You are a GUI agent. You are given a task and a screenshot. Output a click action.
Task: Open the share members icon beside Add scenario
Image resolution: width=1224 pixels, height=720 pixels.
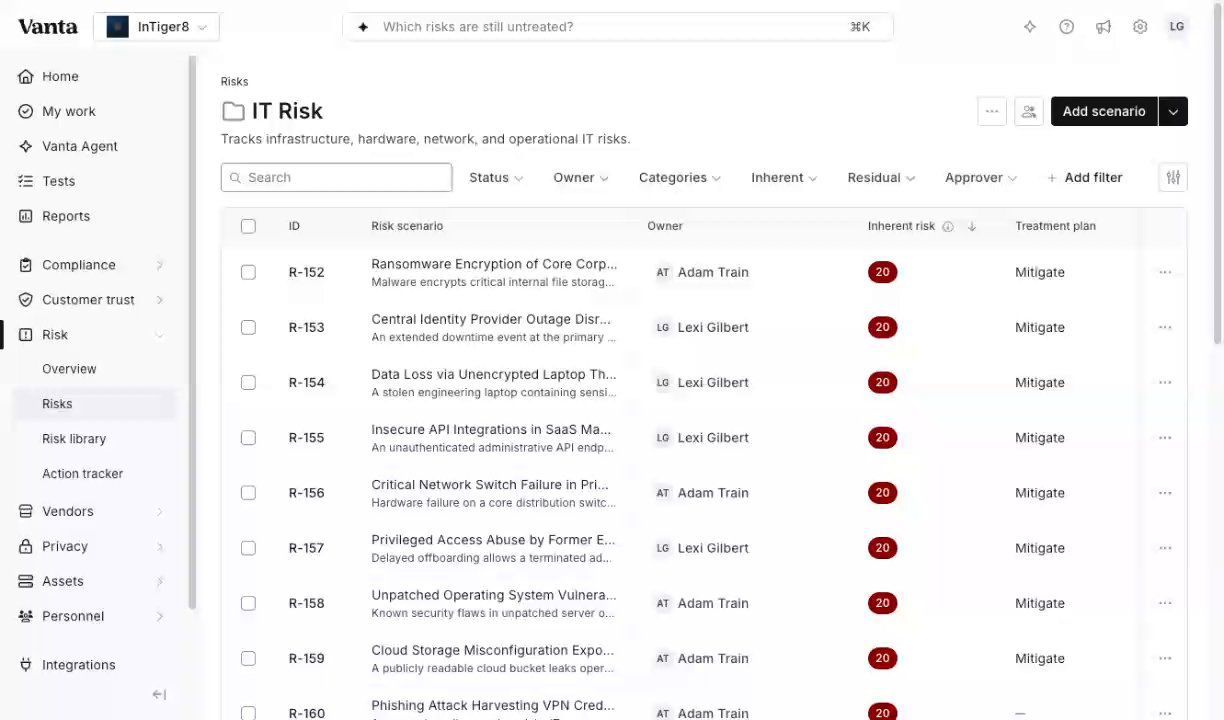[x=1029, y=111]
